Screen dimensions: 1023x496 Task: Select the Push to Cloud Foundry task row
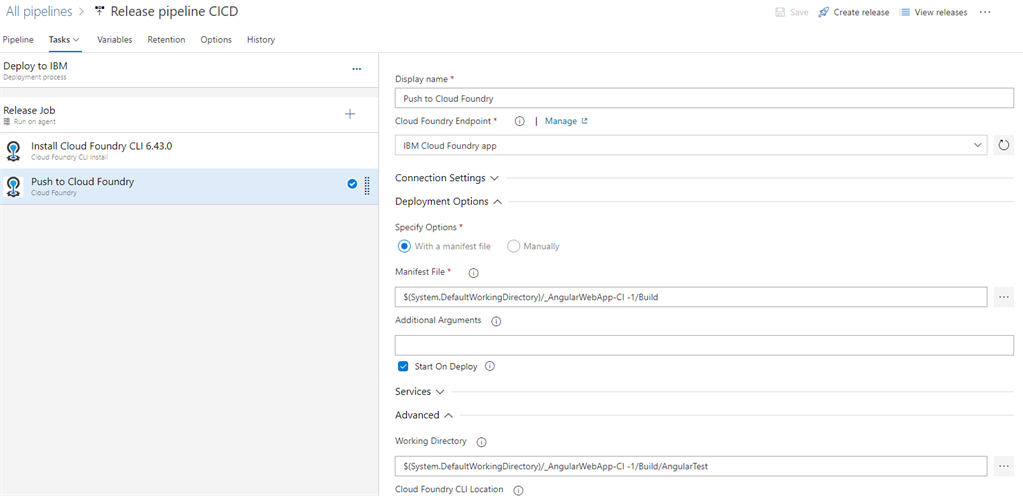pyautogui.click(x=189, y=187)
